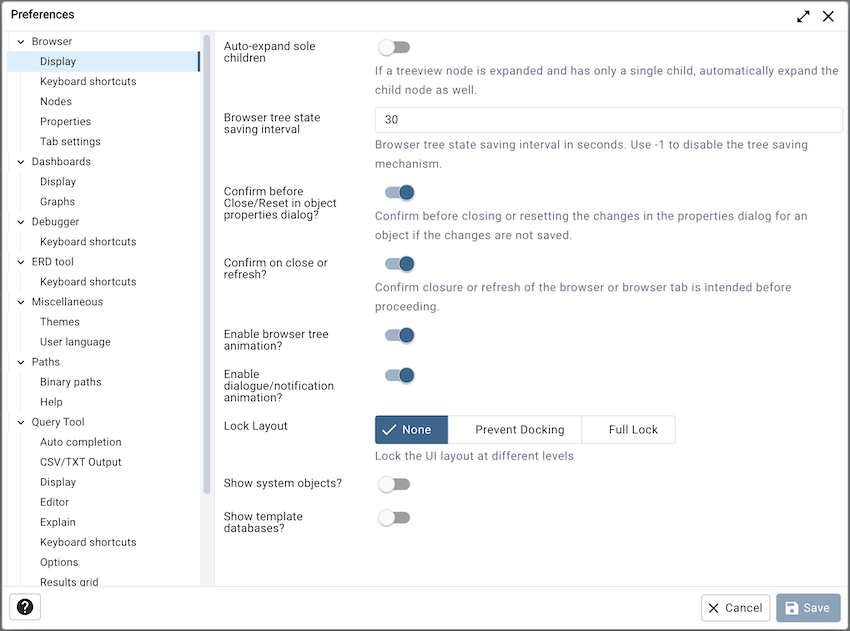This screenshot has width=850, height=631.
Task: Collapse the Dashboards tree node
Action: pos(21,162)
